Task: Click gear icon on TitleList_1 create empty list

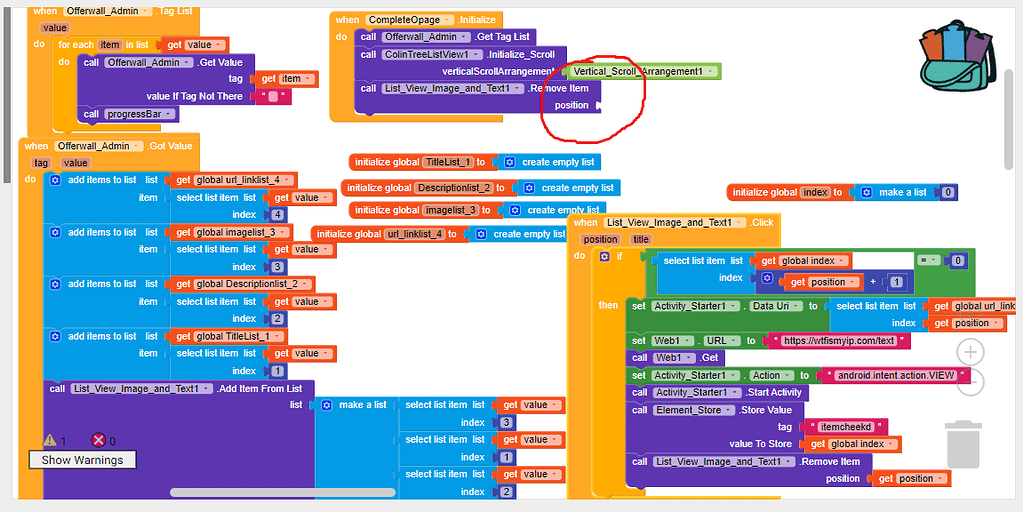Action: pos(510,162)
